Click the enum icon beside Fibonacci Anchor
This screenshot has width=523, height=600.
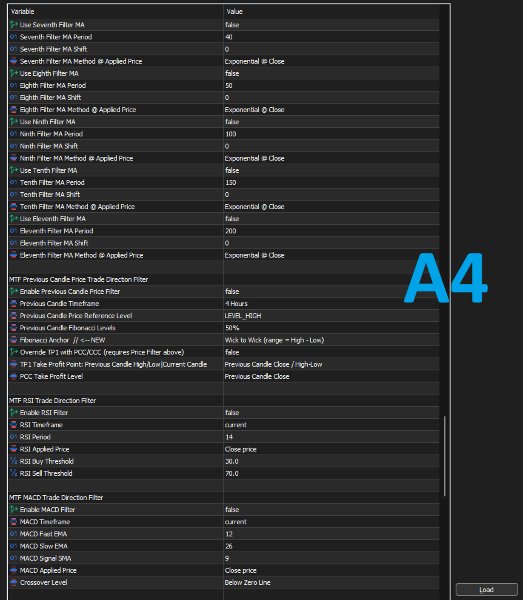(x=14, y=340)
